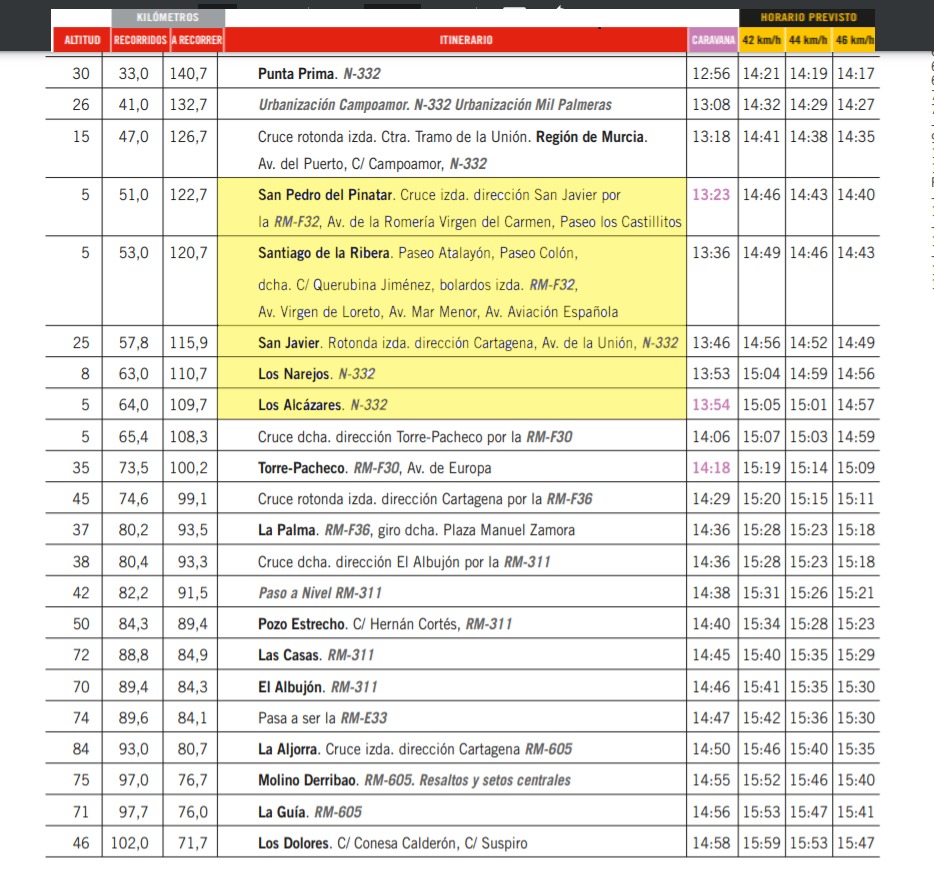Screen dimensions: 934x884
Task: Click the italic Paso a Nivel RM-311 entry
Action: (320, 593)
